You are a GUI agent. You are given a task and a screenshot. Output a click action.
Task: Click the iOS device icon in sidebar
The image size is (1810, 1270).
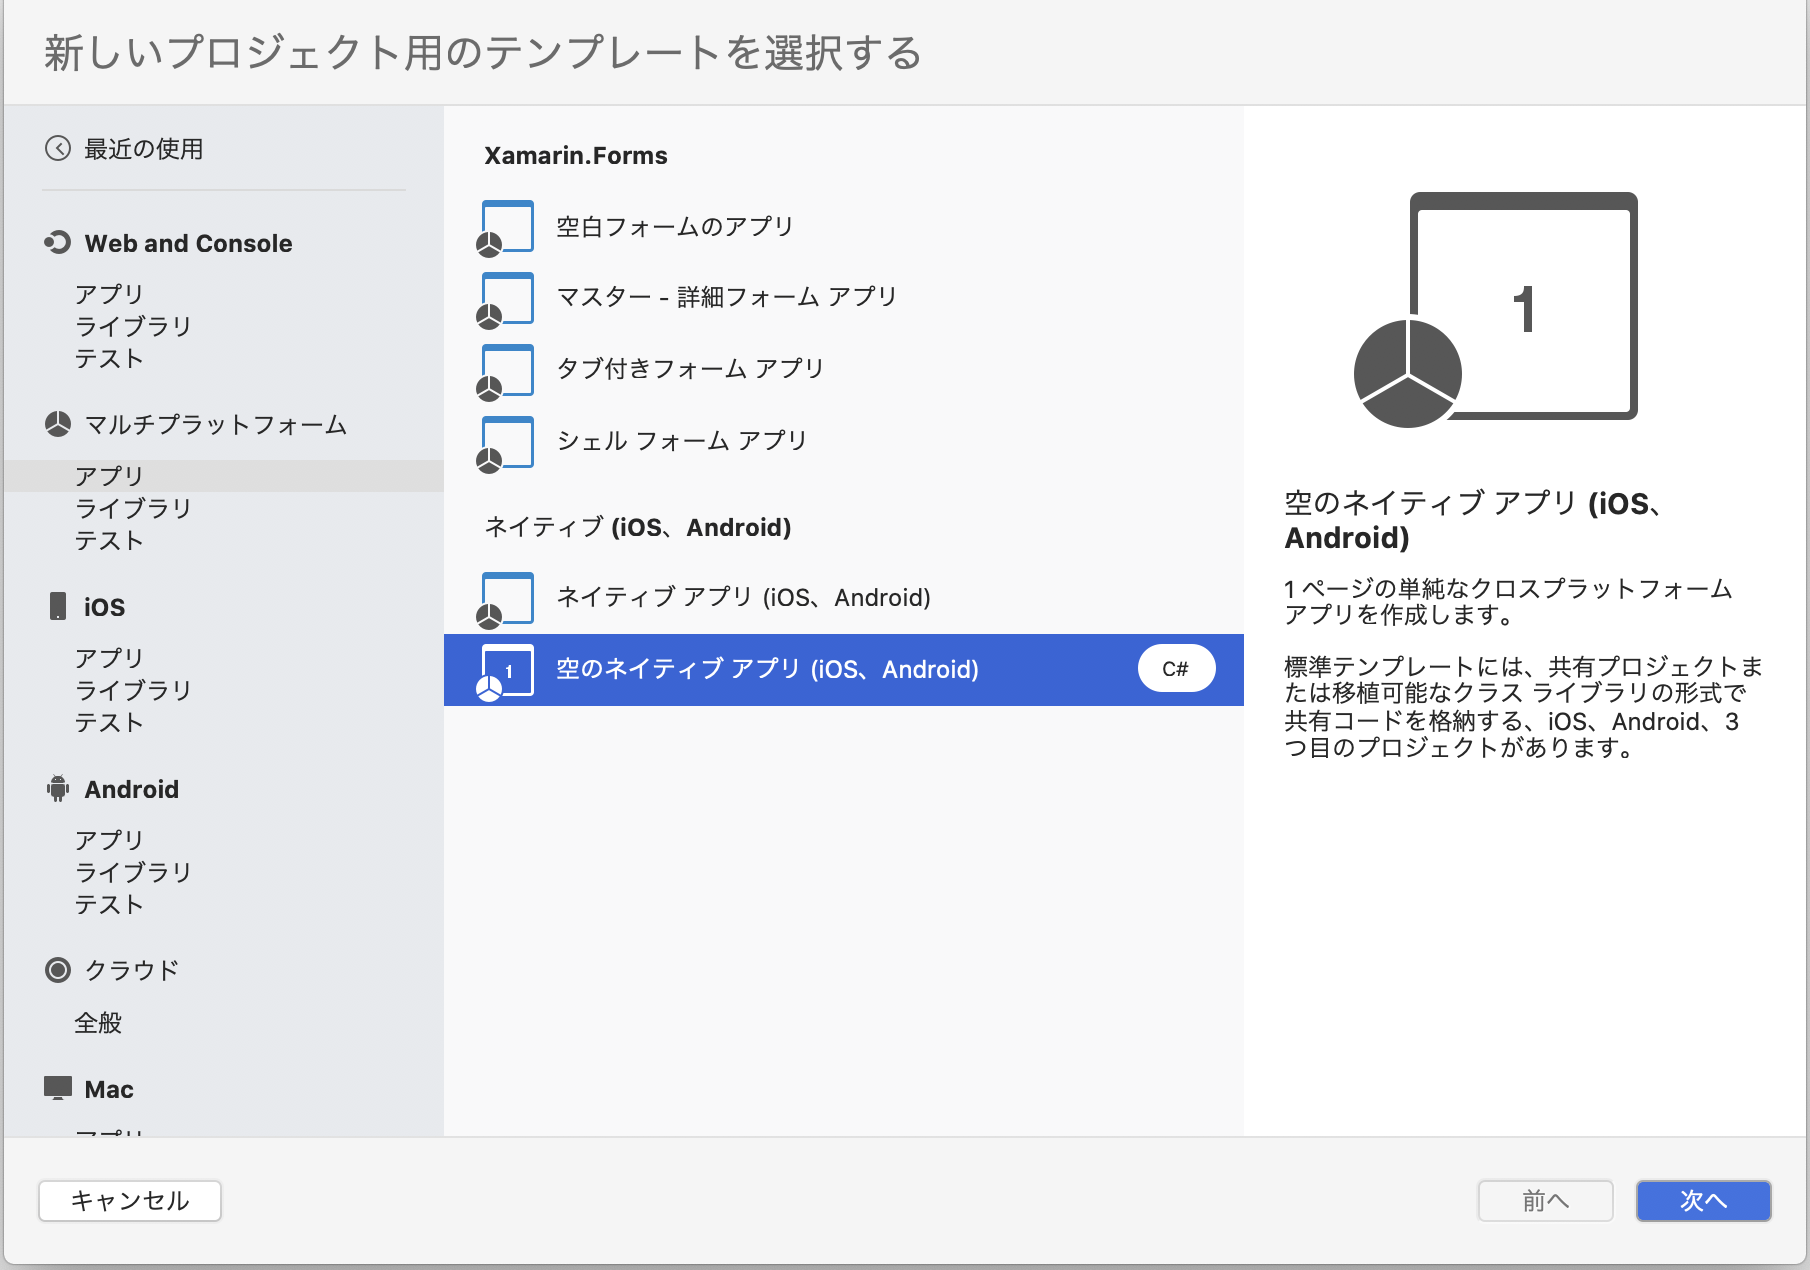(57, 606)
